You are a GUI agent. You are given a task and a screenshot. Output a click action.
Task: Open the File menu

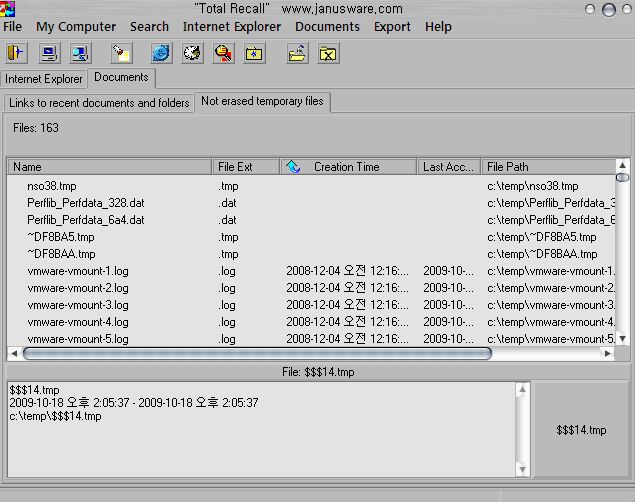pos(13,27)
